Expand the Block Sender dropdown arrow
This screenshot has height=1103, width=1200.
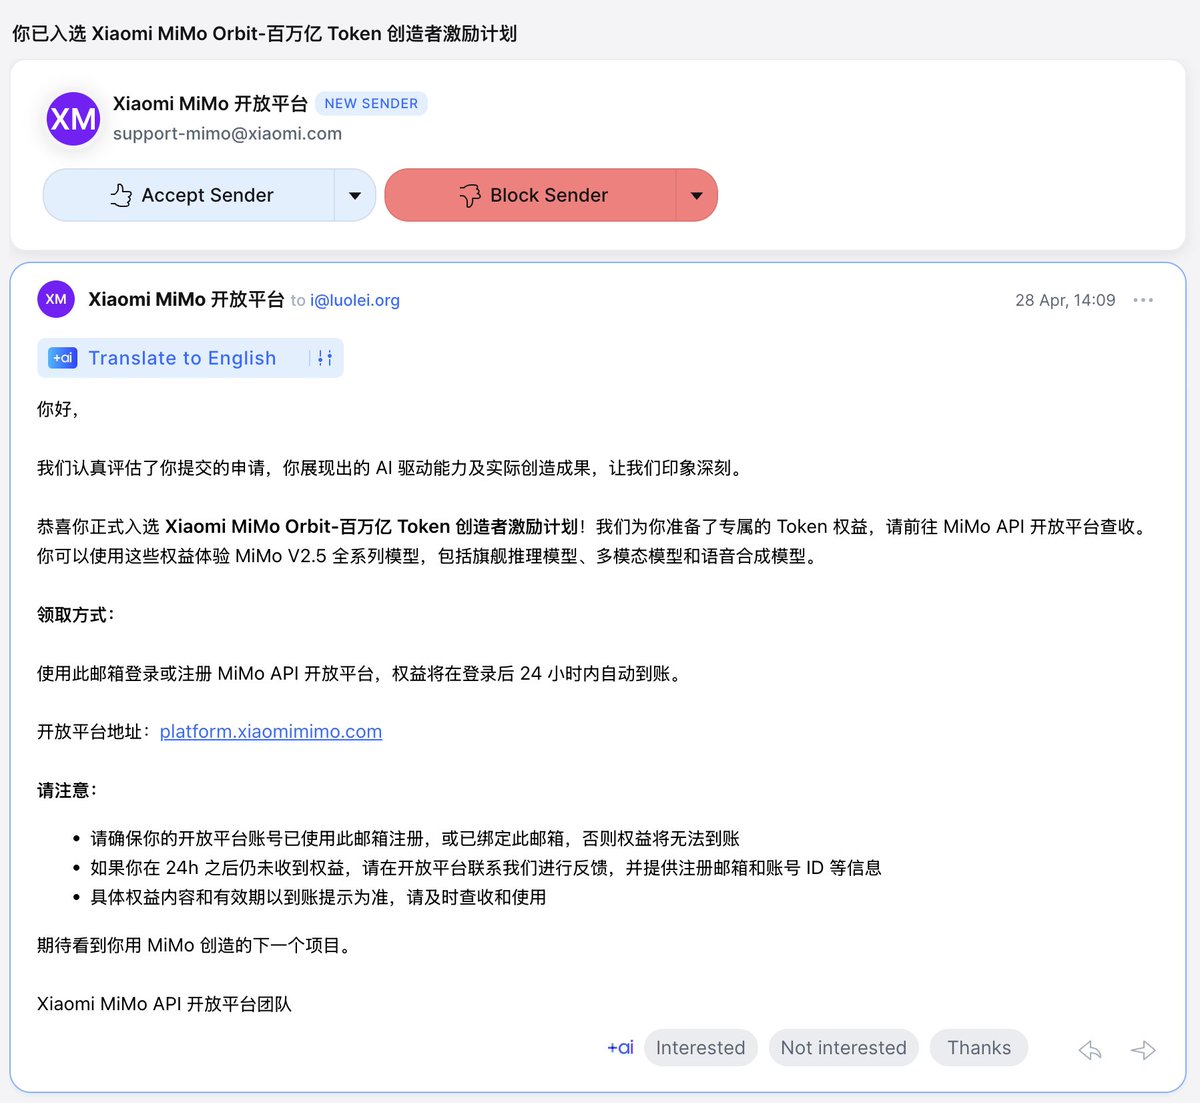(x=697, y=195)
